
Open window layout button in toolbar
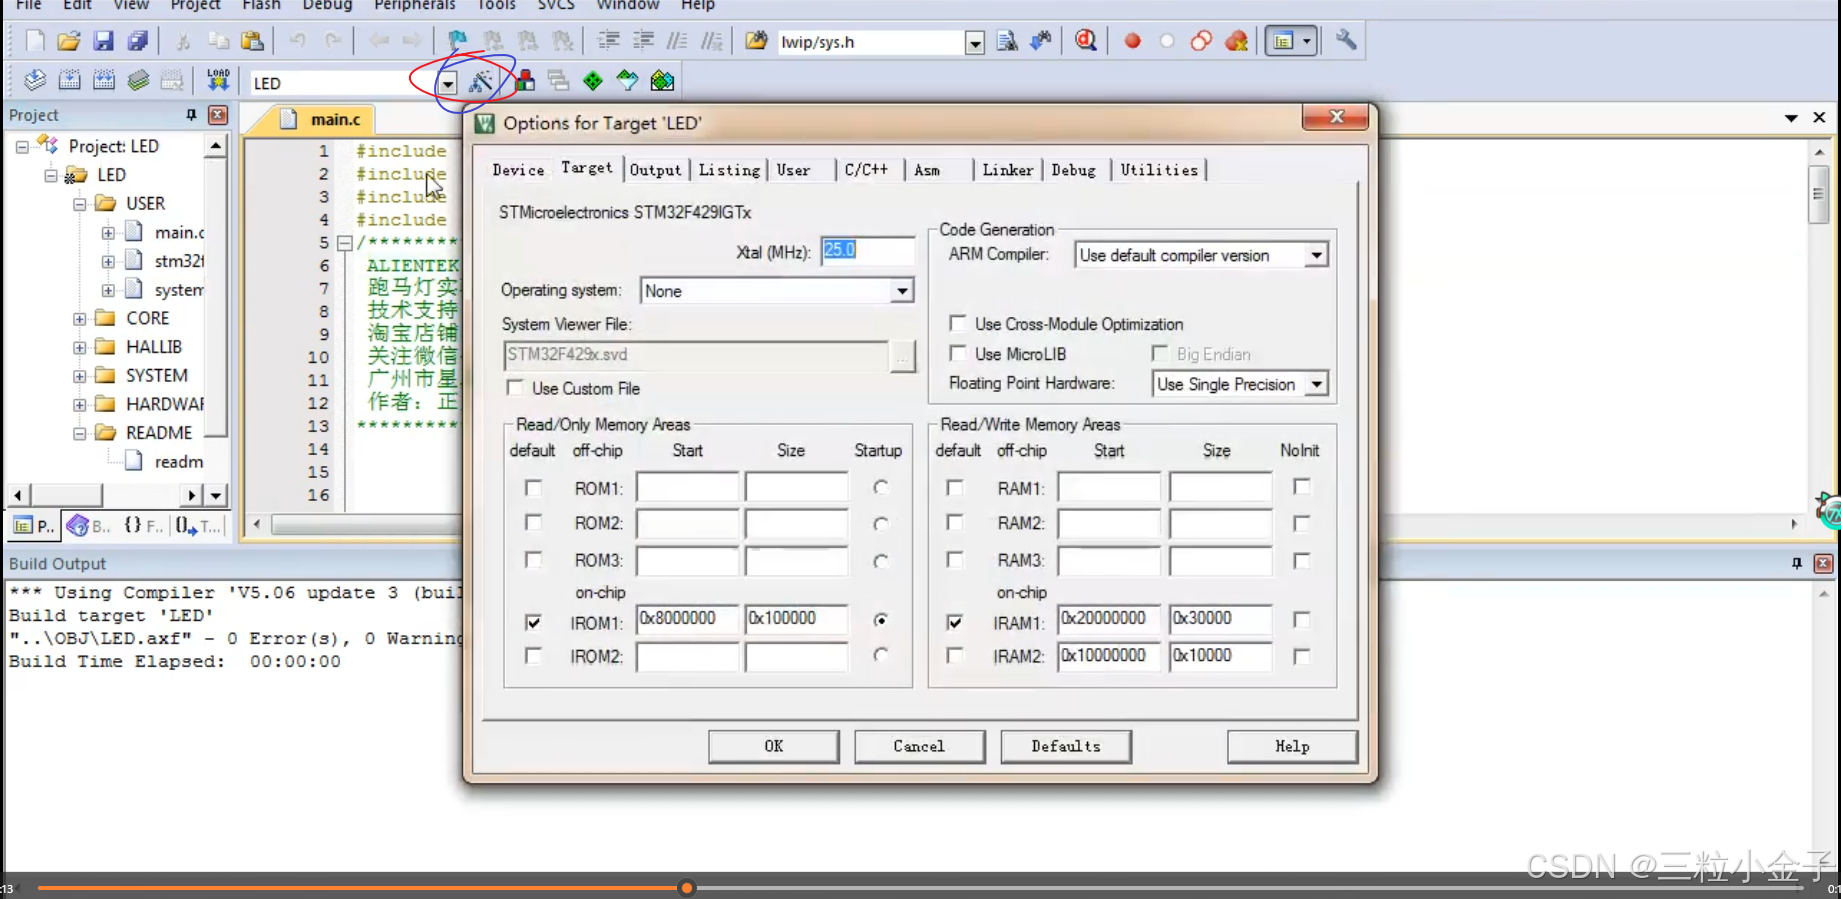point(1291,41)
